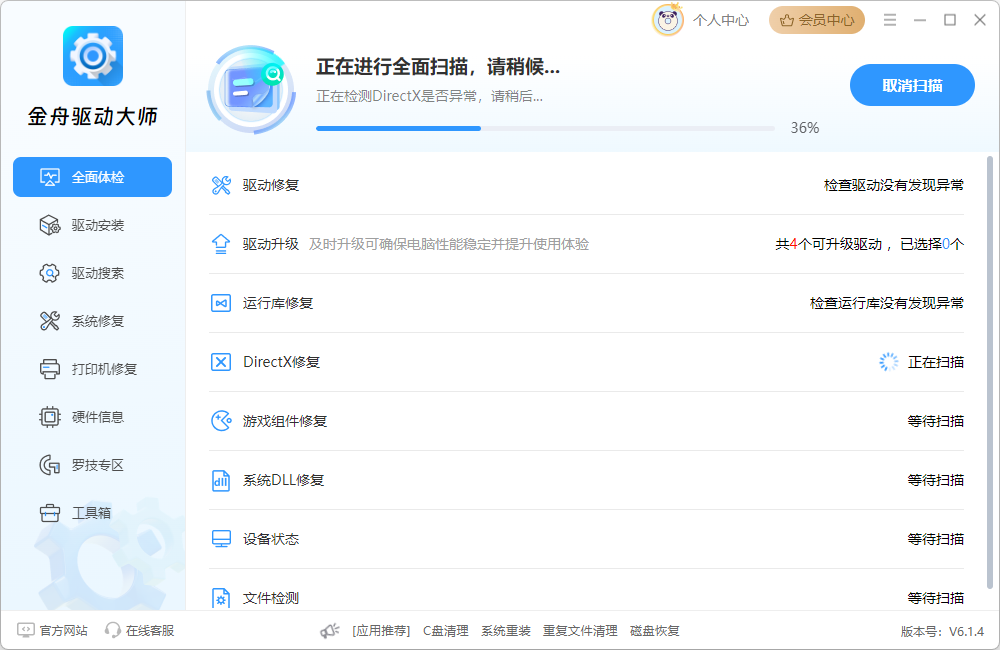Screen dimensions: 1000x650
Task: Open C盘清理 from the bottom toolbar
Action: coord(444,631)
